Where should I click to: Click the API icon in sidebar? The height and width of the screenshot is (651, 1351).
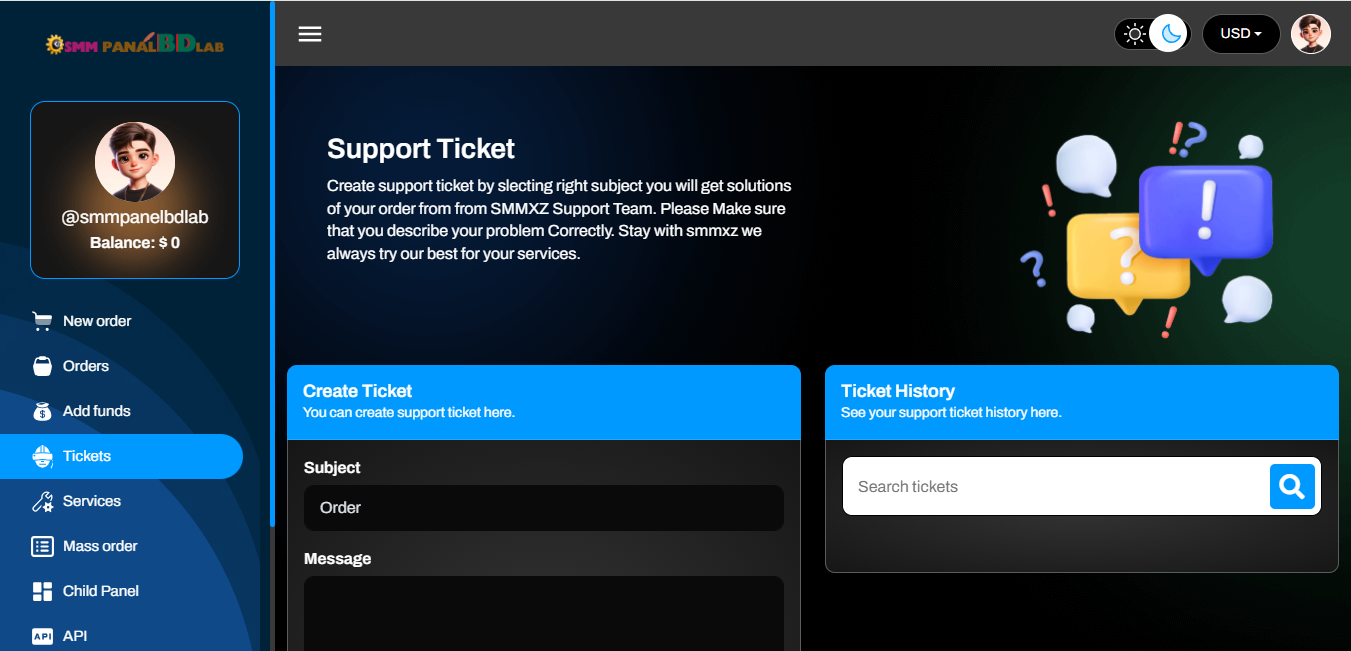(x=42, y=636)
